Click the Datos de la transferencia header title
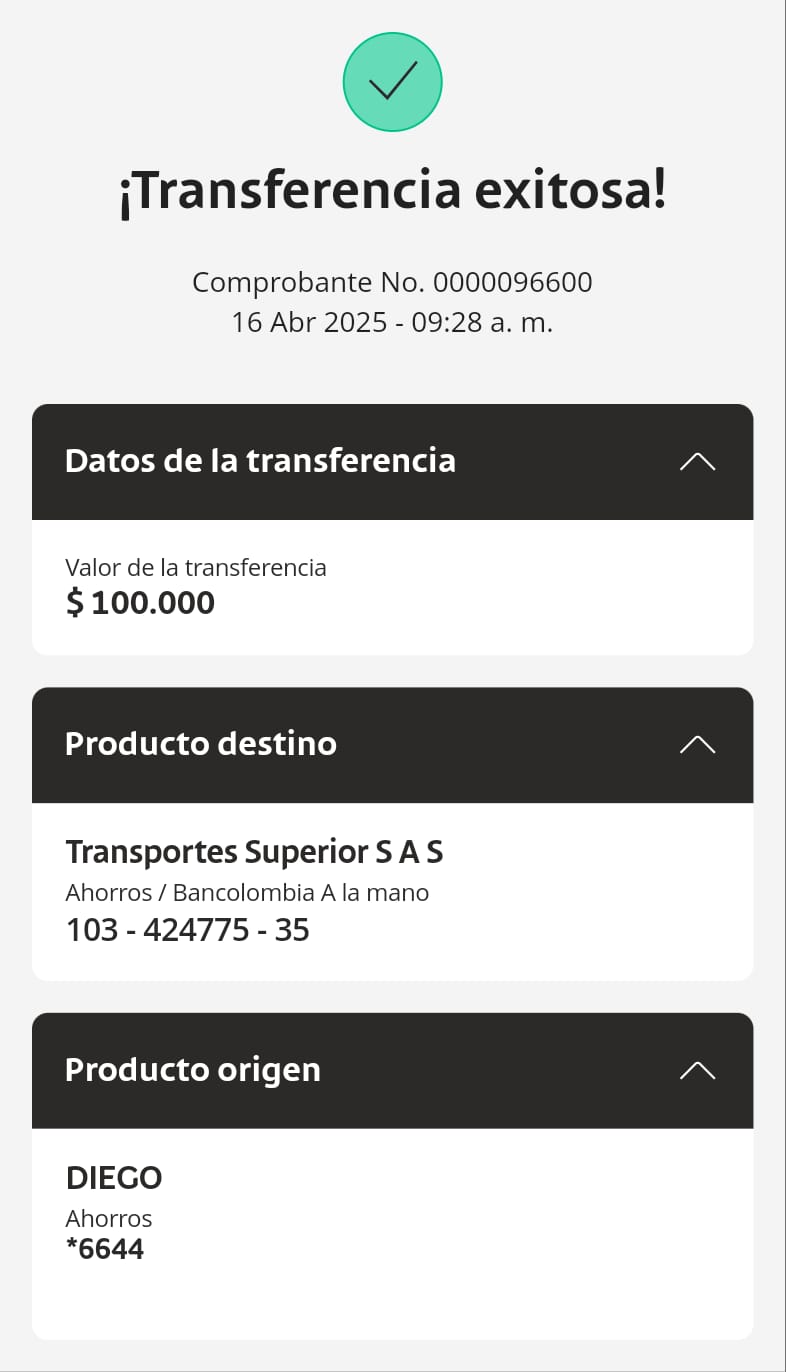The width and height of the screenshot is (786, 1372). [x=260, y=461]
